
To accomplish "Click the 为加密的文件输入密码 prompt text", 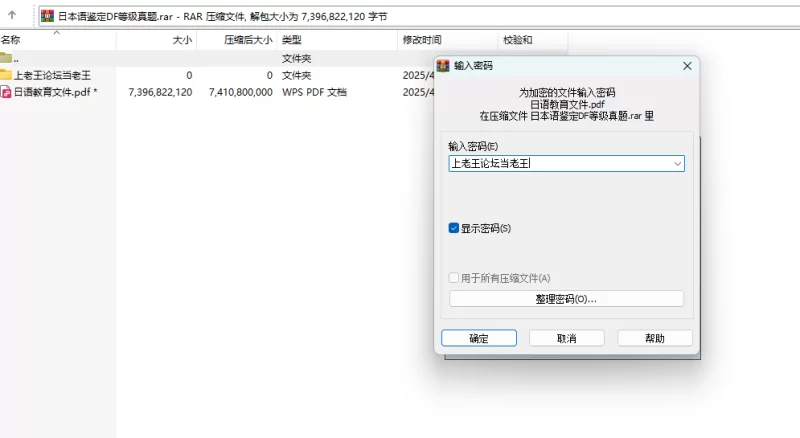I will 567,92.
